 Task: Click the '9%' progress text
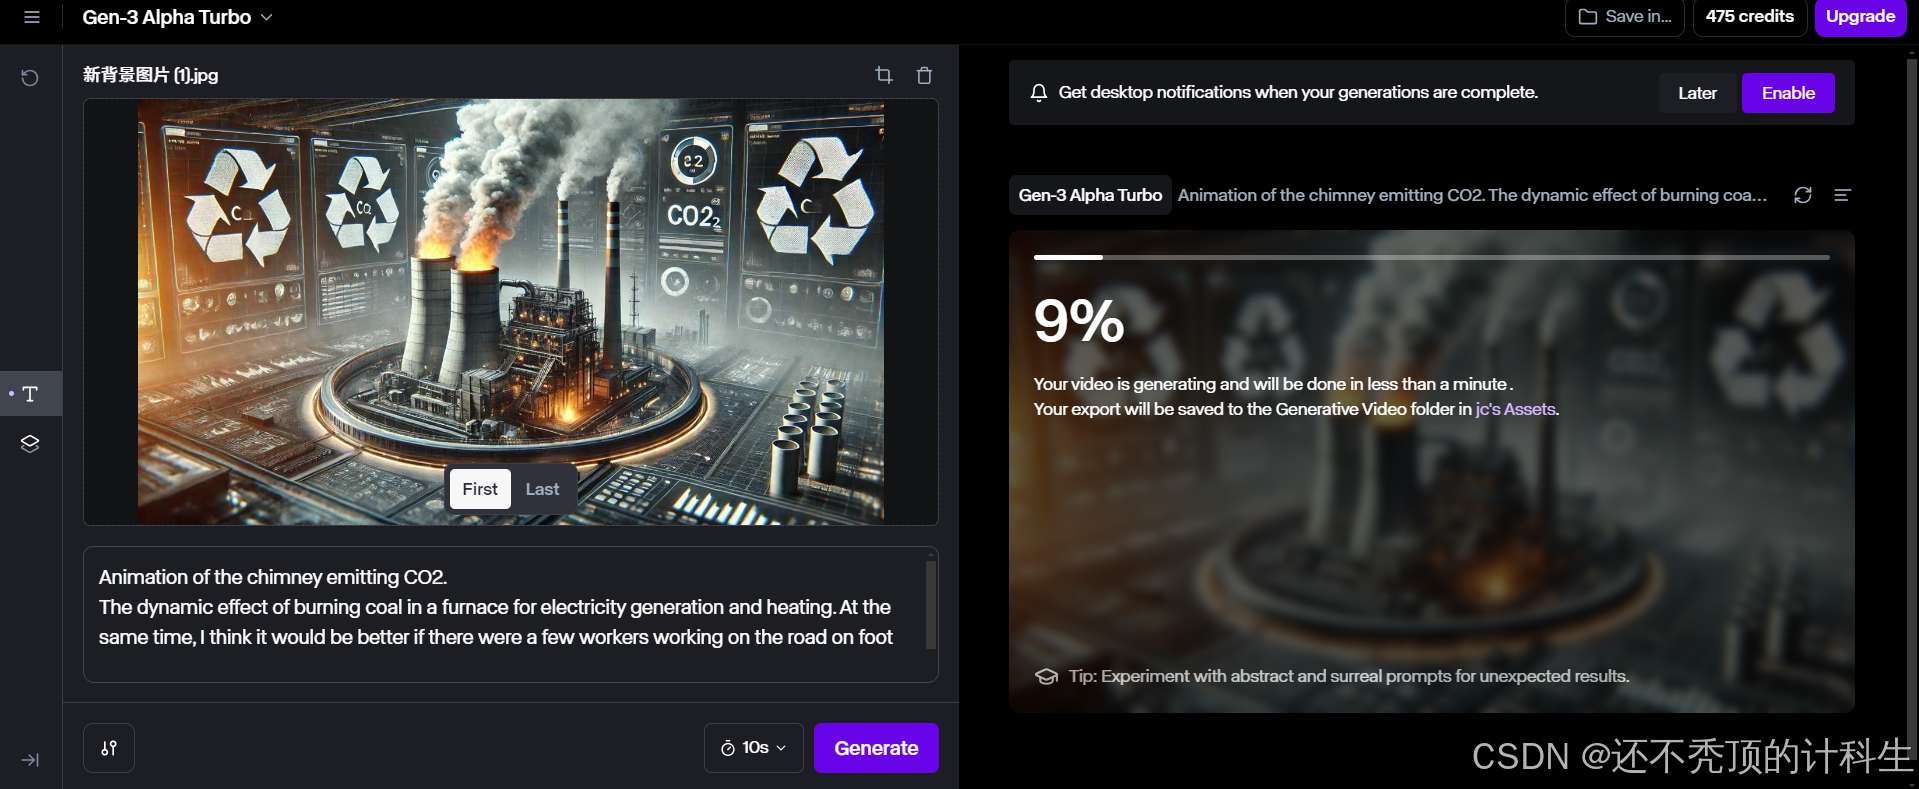click(1079, 321)
